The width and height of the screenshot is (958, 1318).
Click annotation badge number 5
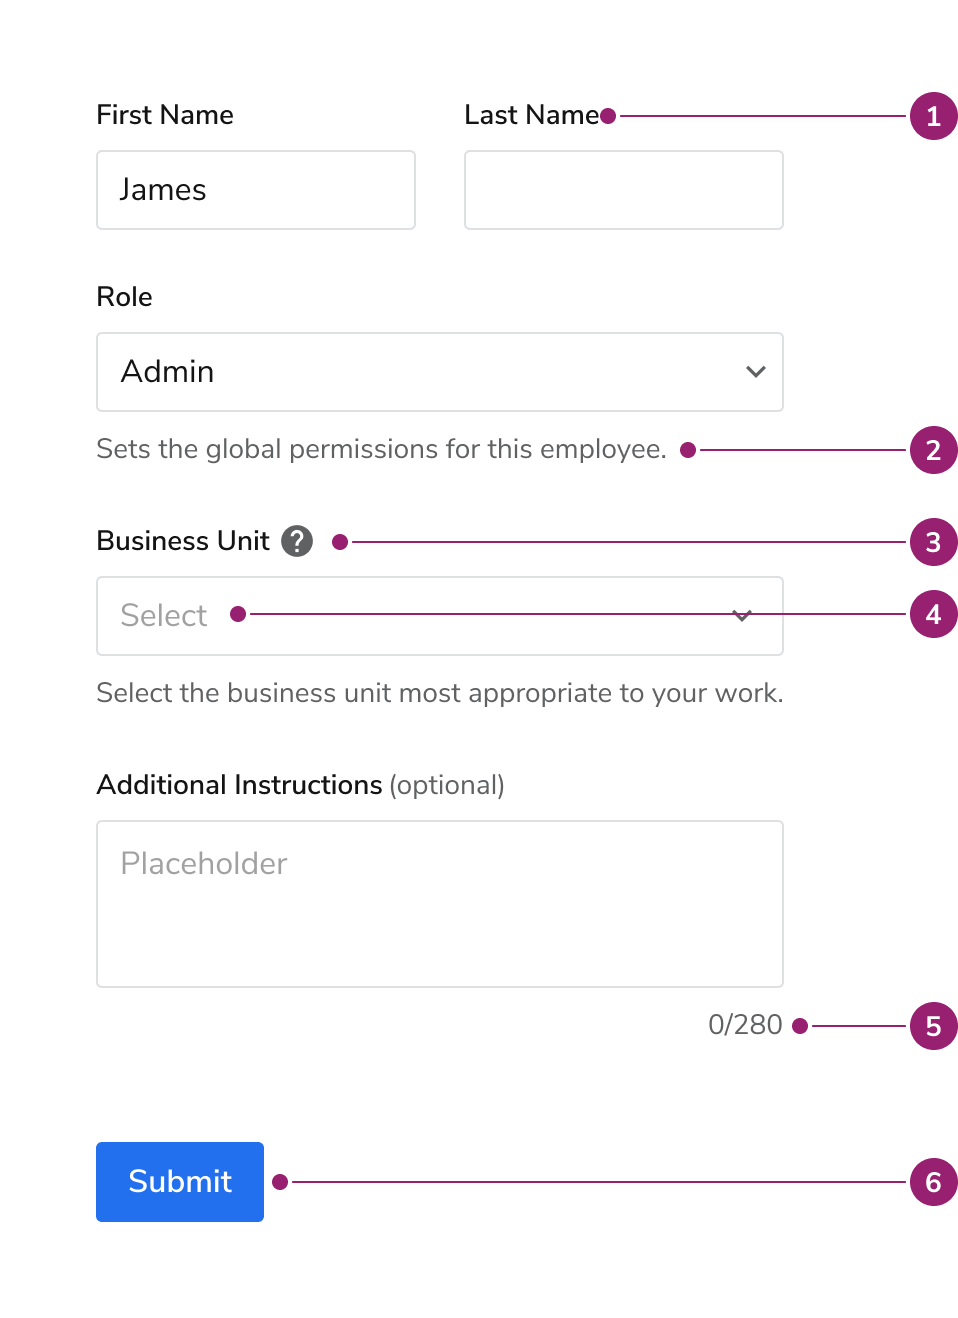(x=933, y=1026)
